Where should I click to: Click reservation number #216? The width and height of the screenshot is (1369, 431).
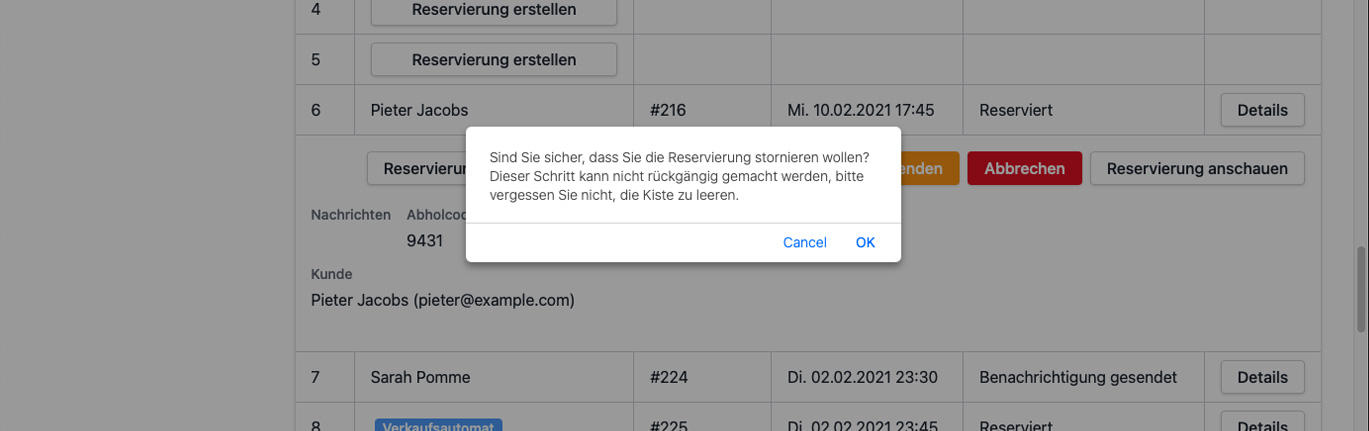click(668, 110)
